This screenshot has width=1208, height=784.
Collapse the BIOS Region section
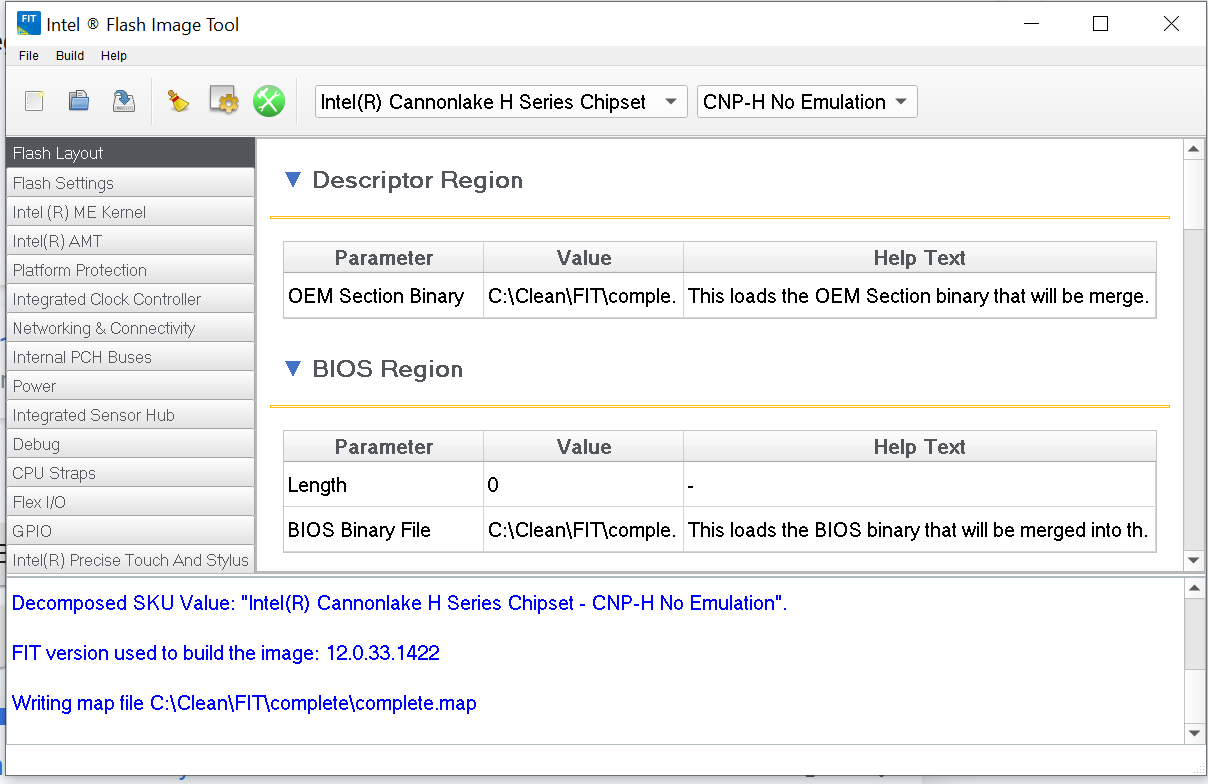(293, 369)
